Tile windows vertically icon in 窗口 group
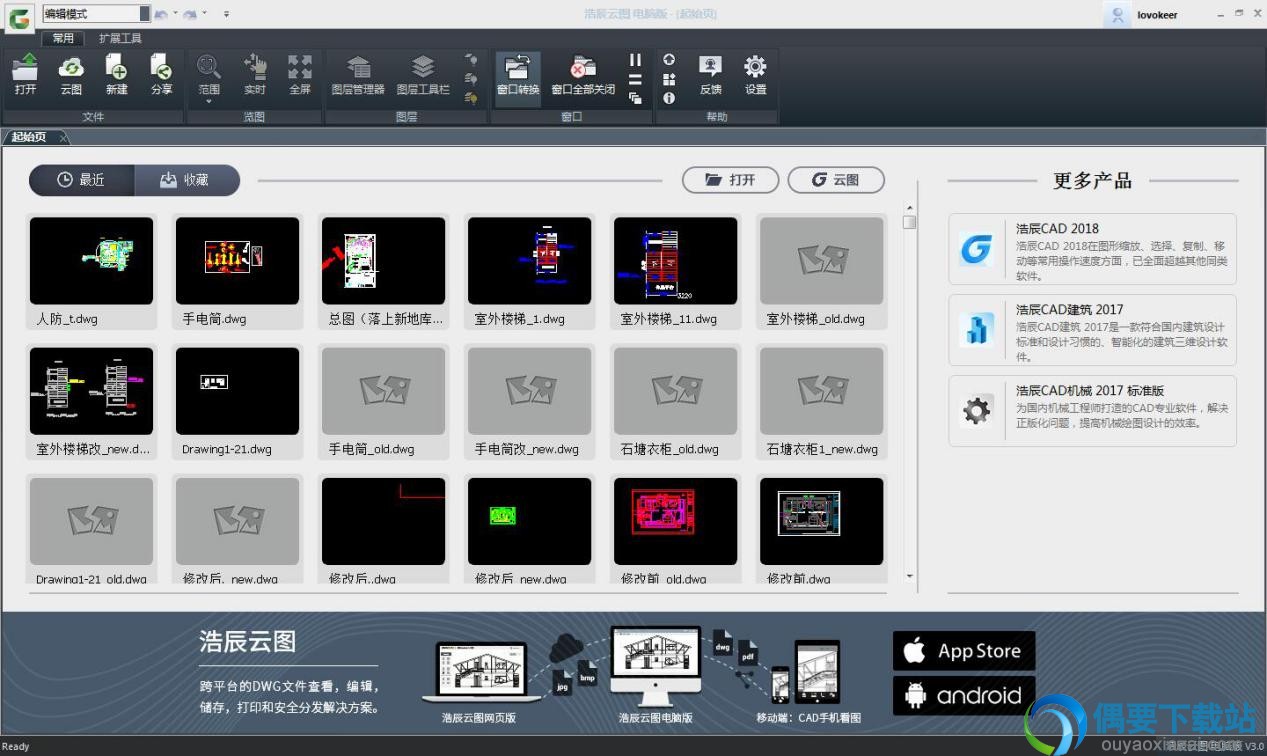1267x756 pixels. [x=635, y=60]
